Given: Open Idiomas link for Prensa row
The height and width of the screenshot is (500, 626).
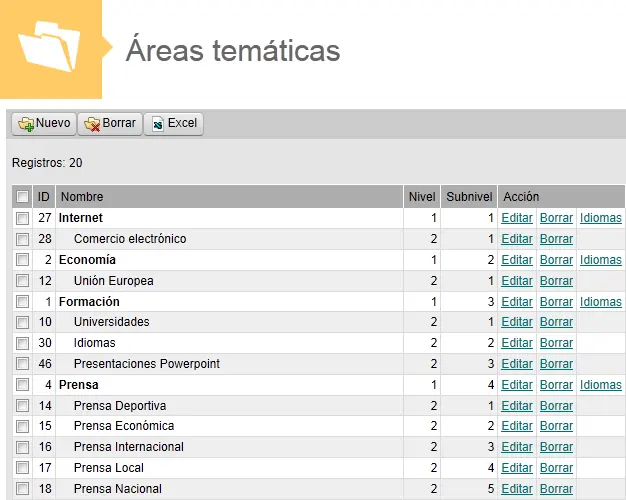Looking at the screenshot, I should 600,385.
